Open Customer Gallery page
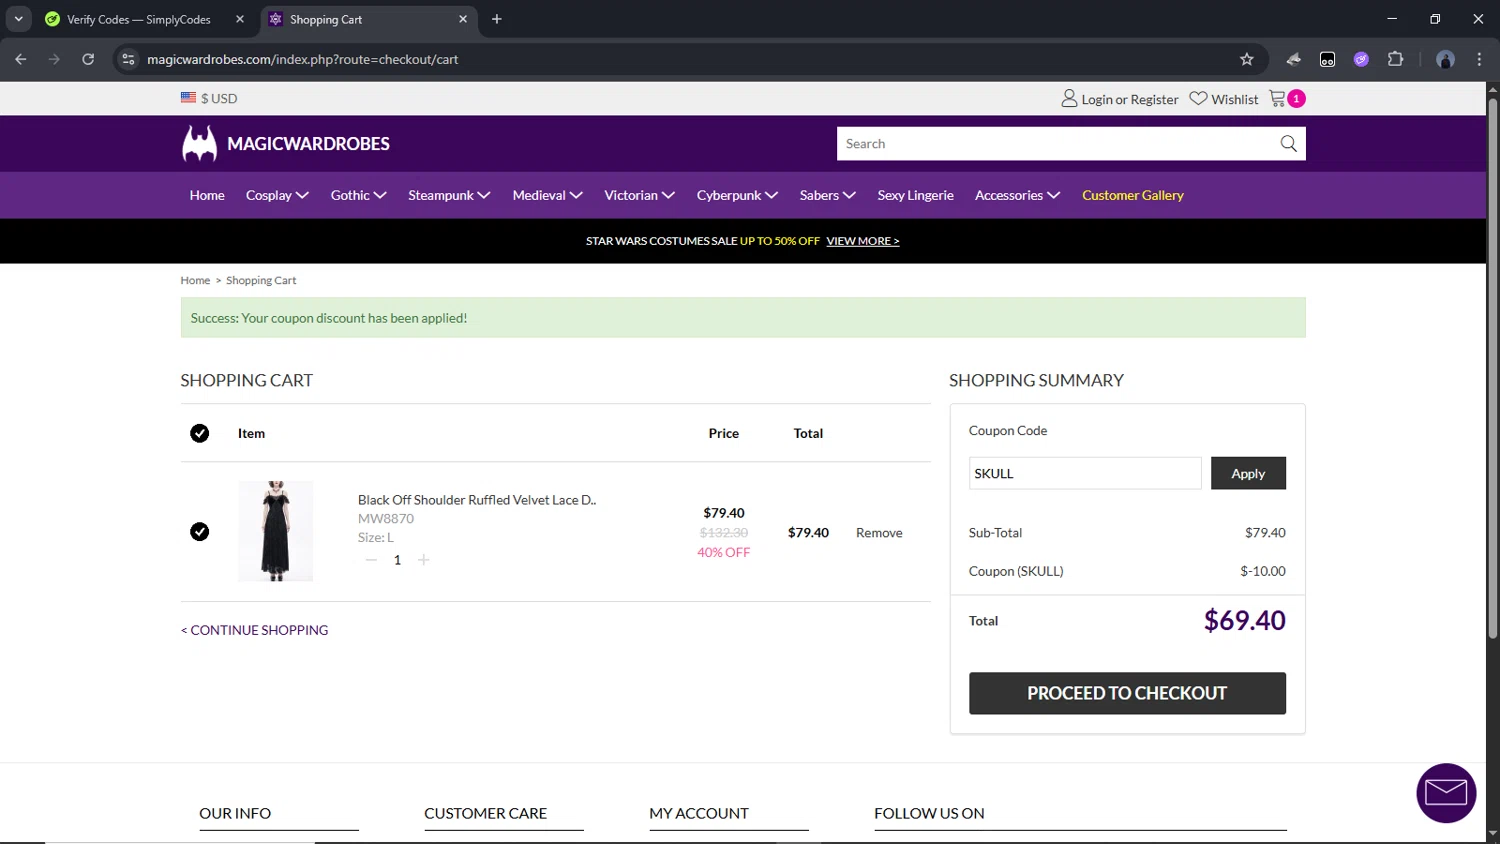Image resolution: width=1500 pixels, height=844 pixels. tap(1132, 195)
